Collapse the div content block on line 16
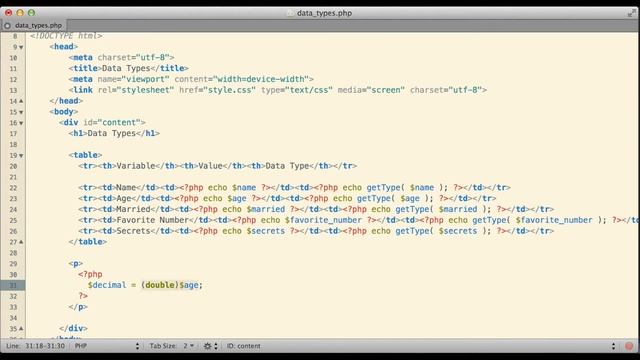The width and height of the screenshot is (640, 360). coord(21,123)
